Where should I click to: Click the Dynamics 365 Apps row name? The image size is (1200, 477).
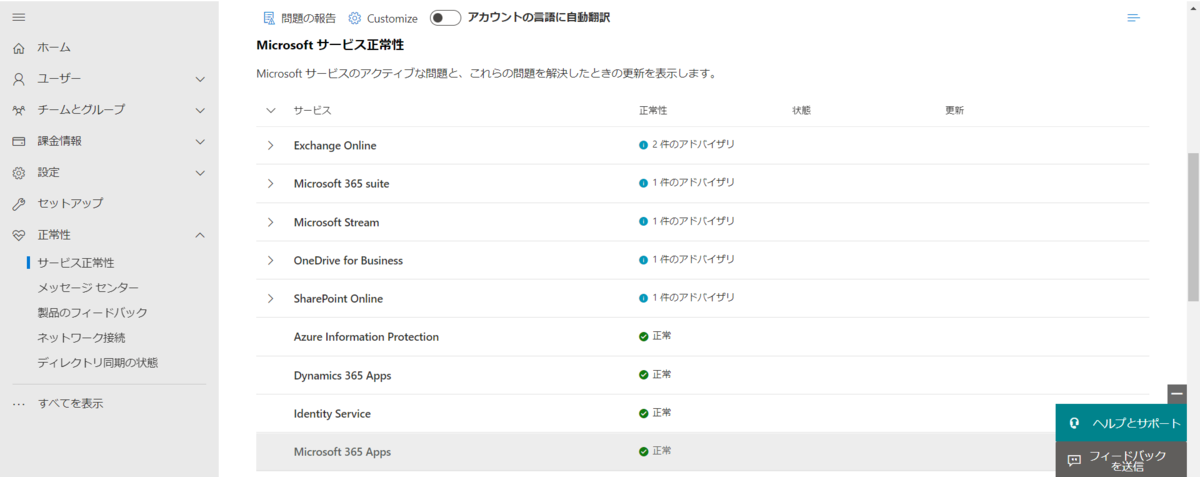click(x=342, y=376)
